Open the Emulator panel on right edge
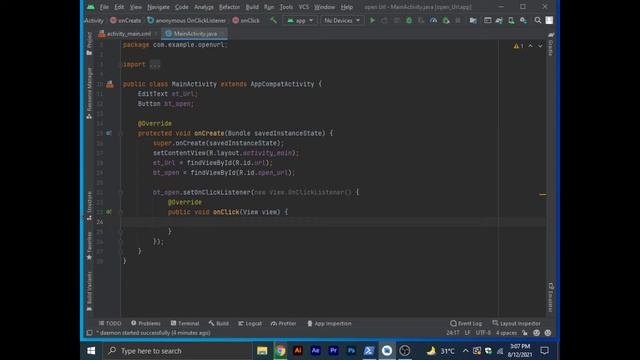 point(551,297)
